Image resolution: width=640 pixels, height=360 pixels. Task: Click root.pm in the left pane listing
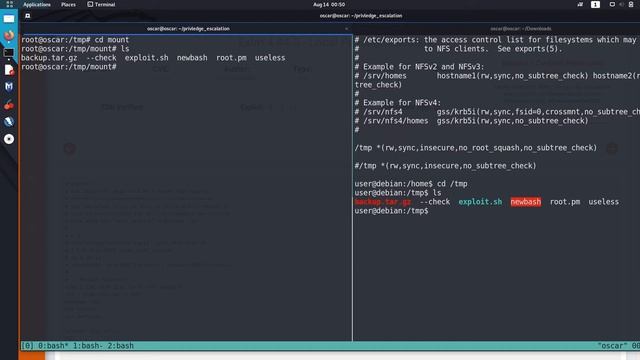point(231,58)
